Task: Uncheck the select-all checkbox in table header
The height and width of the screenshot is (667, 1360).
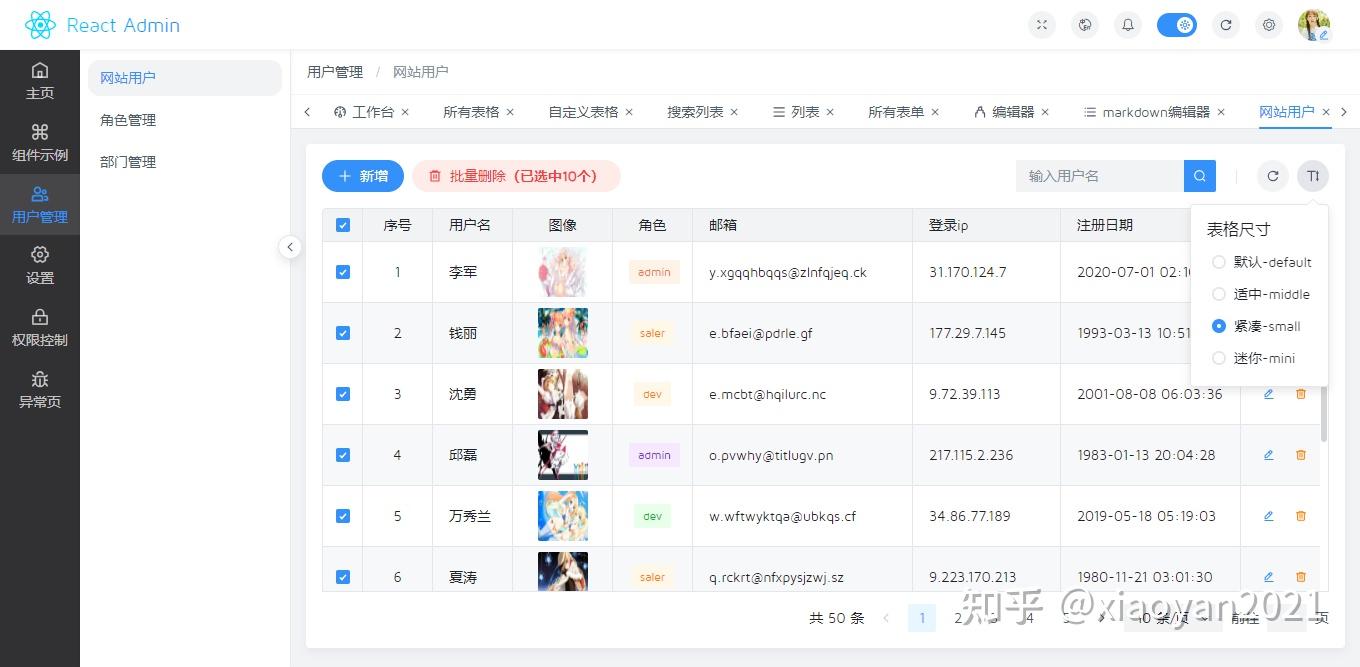Action: (x=342, y=225)
